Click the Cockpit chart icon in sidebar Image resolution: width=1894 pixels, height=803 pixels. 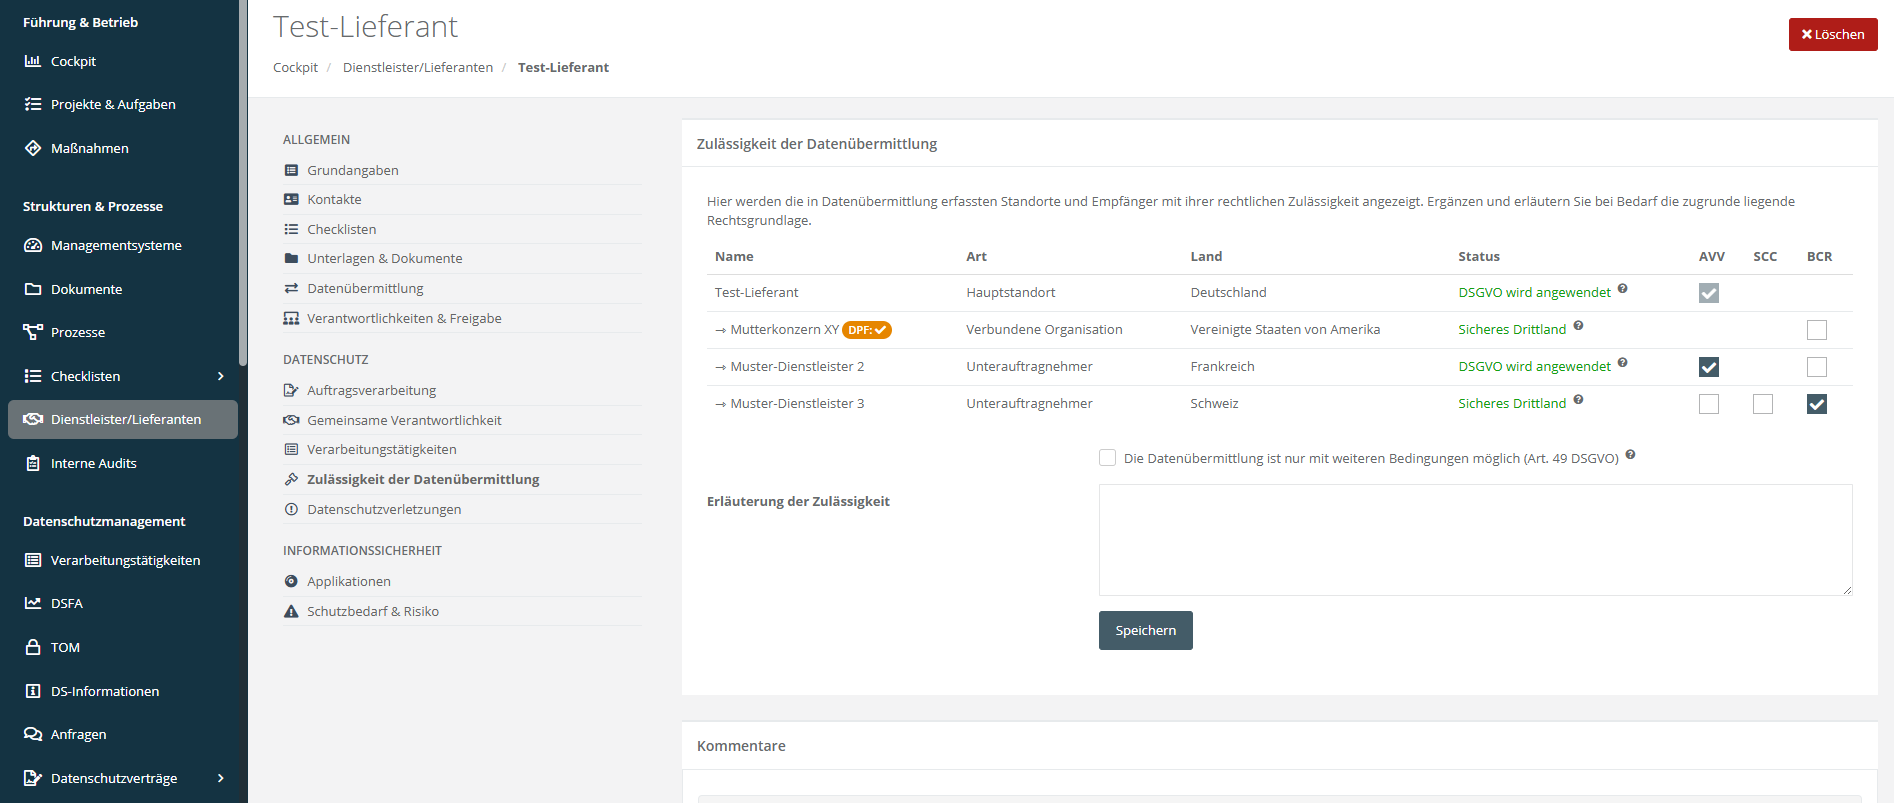(32, 61)
